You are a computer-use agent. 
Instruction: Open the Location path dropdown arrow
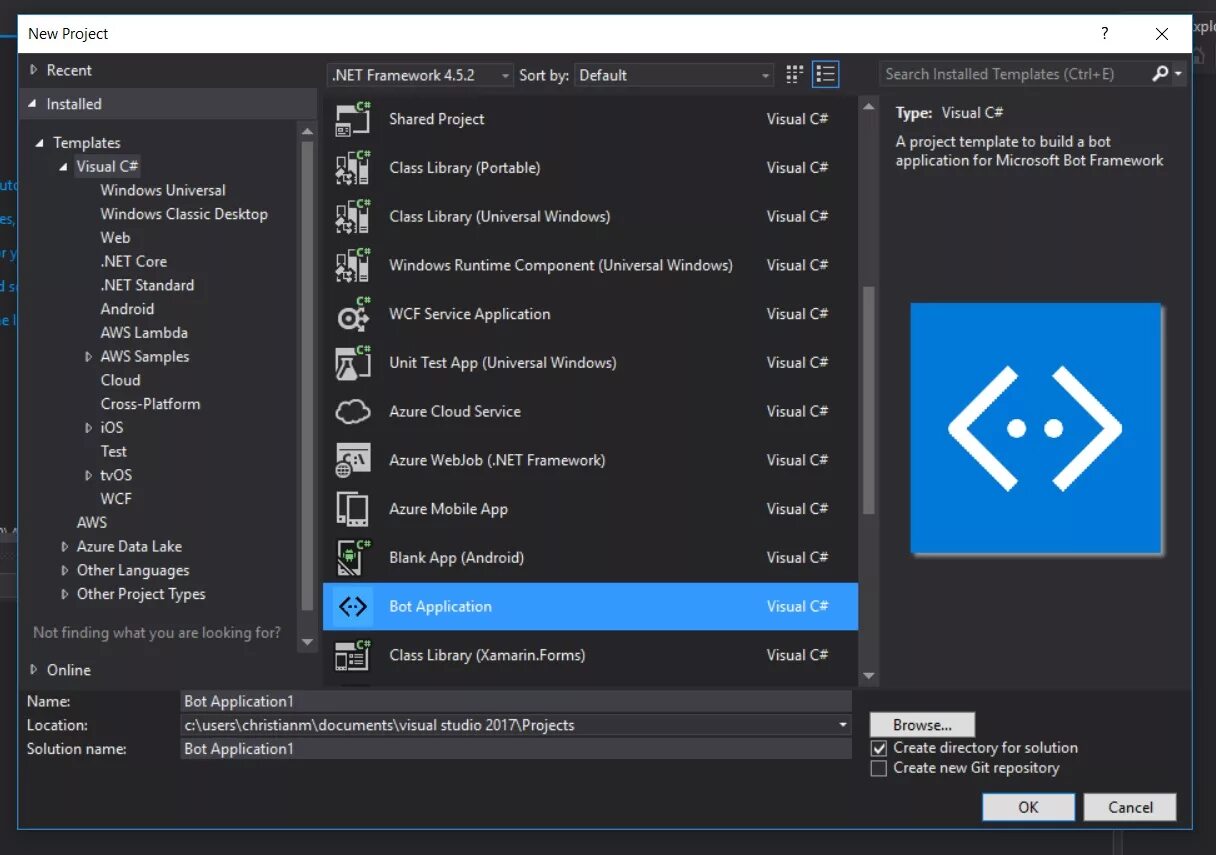coord(843,725)
